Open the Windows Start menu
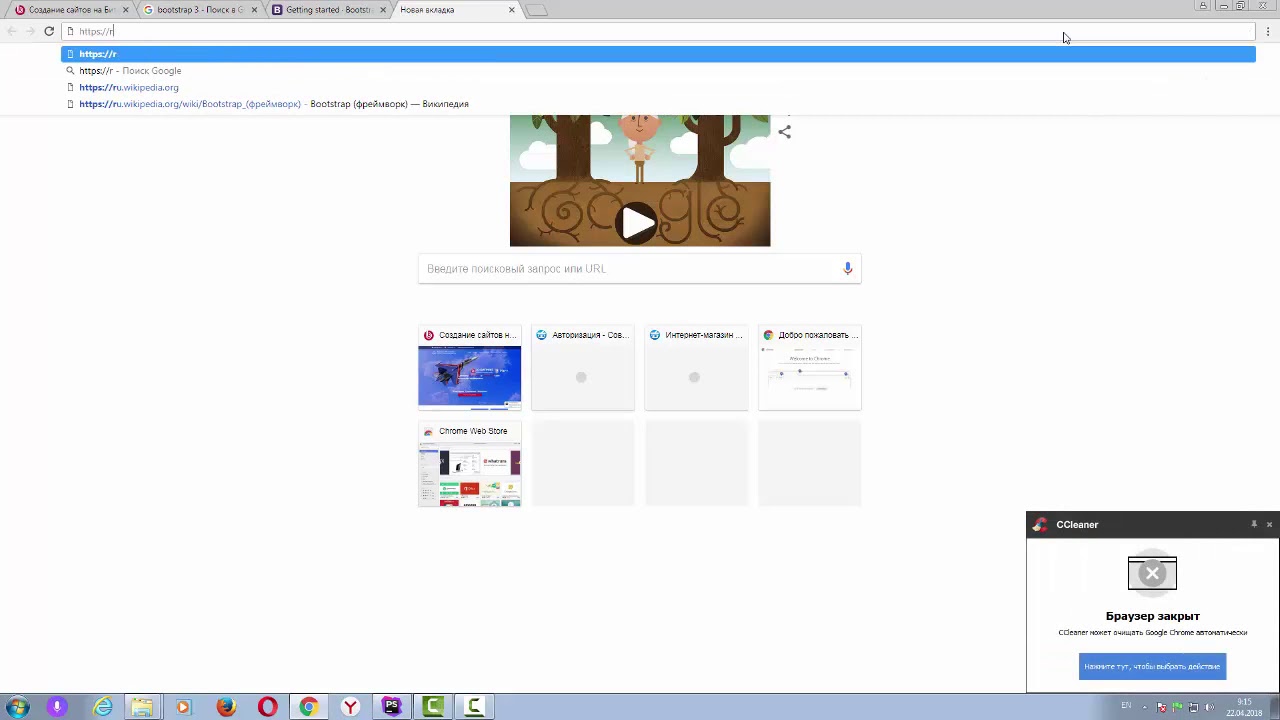Viewport: 1280px width, 720px height. click(17, 707)
